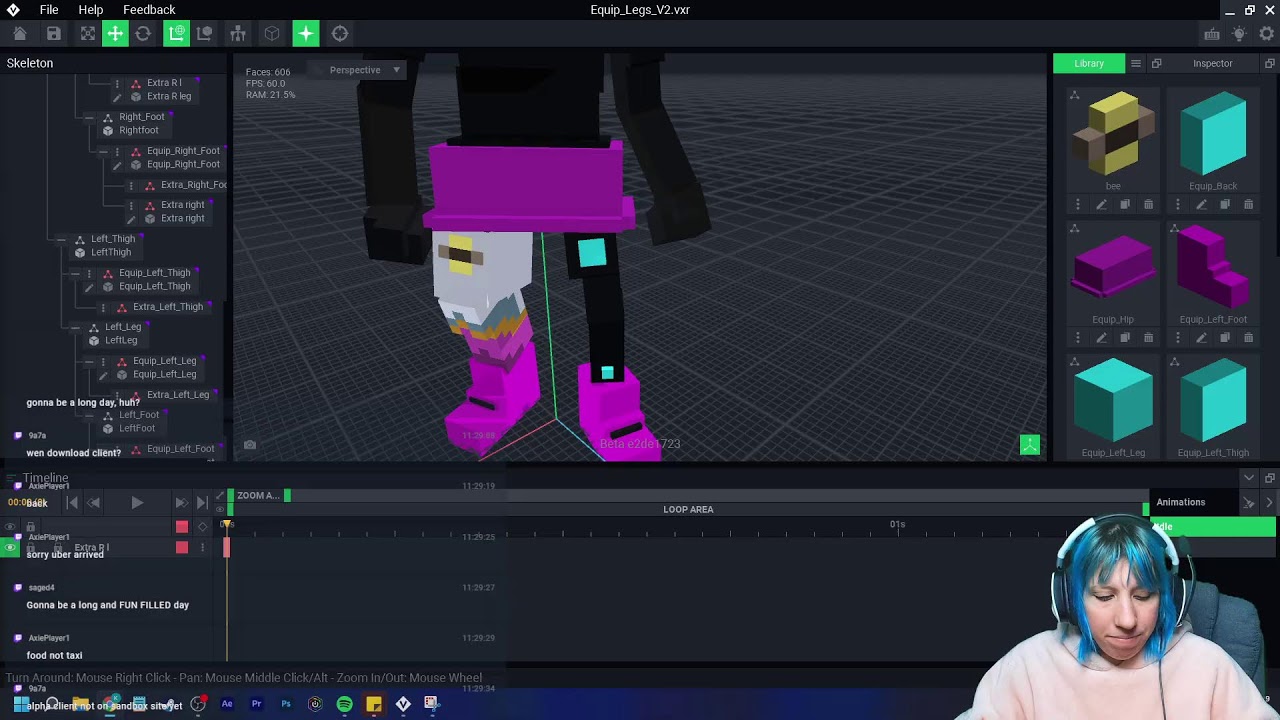This screenshot has width=1280, height=720.
Task: Open Spotify from taskbar
Action: (x=344, y=704)
